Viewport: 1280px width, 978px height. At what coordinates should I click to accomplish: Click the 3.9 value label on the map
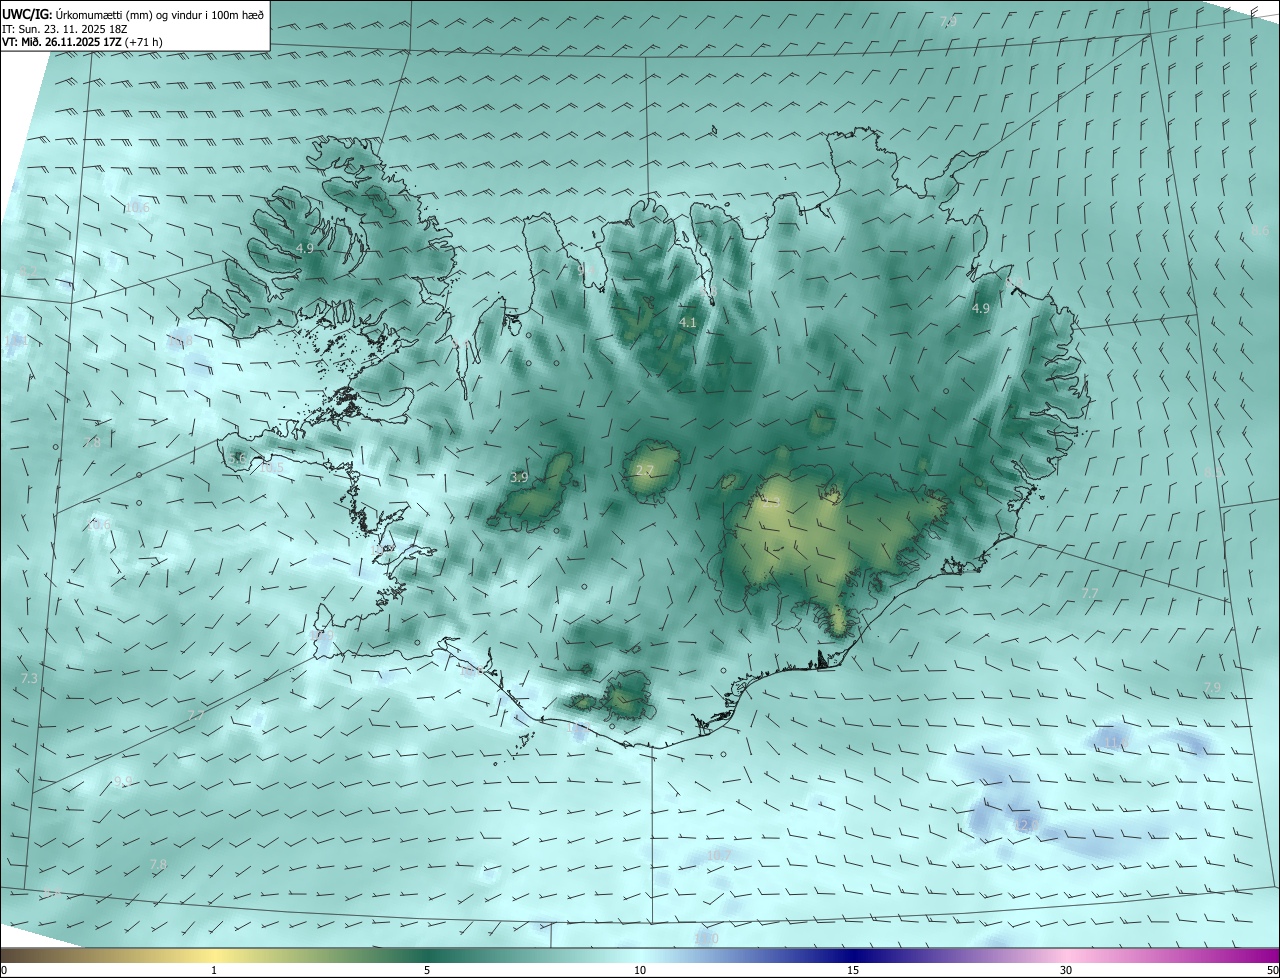point(519,478)
